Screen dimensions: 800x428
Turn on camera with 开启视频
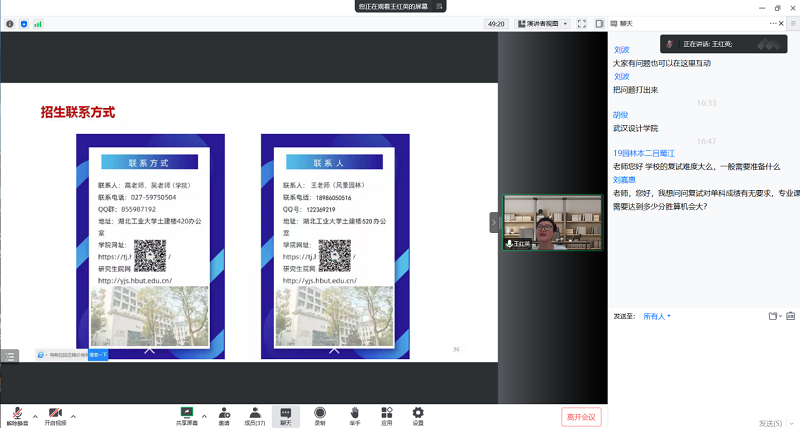[x=55, y=416]
